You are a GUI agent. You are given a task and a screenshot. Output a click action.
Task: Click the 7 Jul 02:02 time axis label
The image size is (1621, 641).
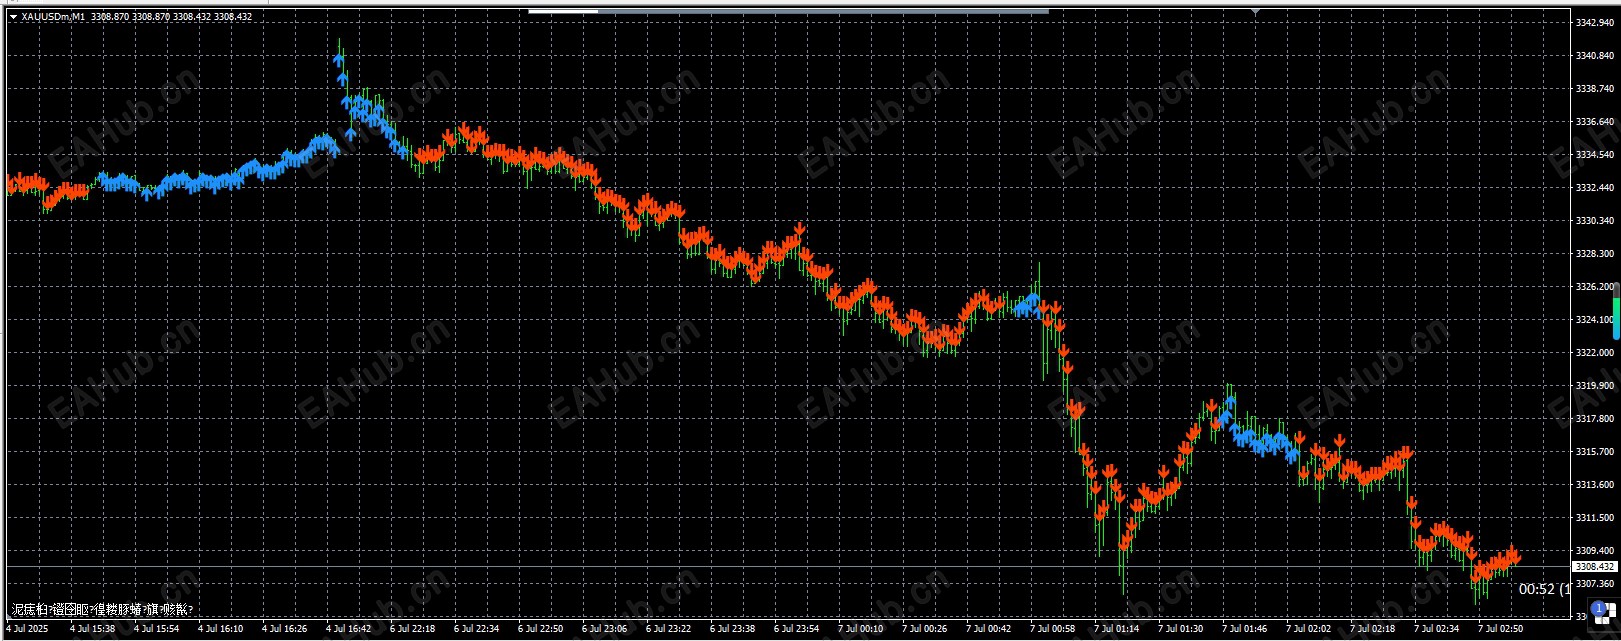1308,629
